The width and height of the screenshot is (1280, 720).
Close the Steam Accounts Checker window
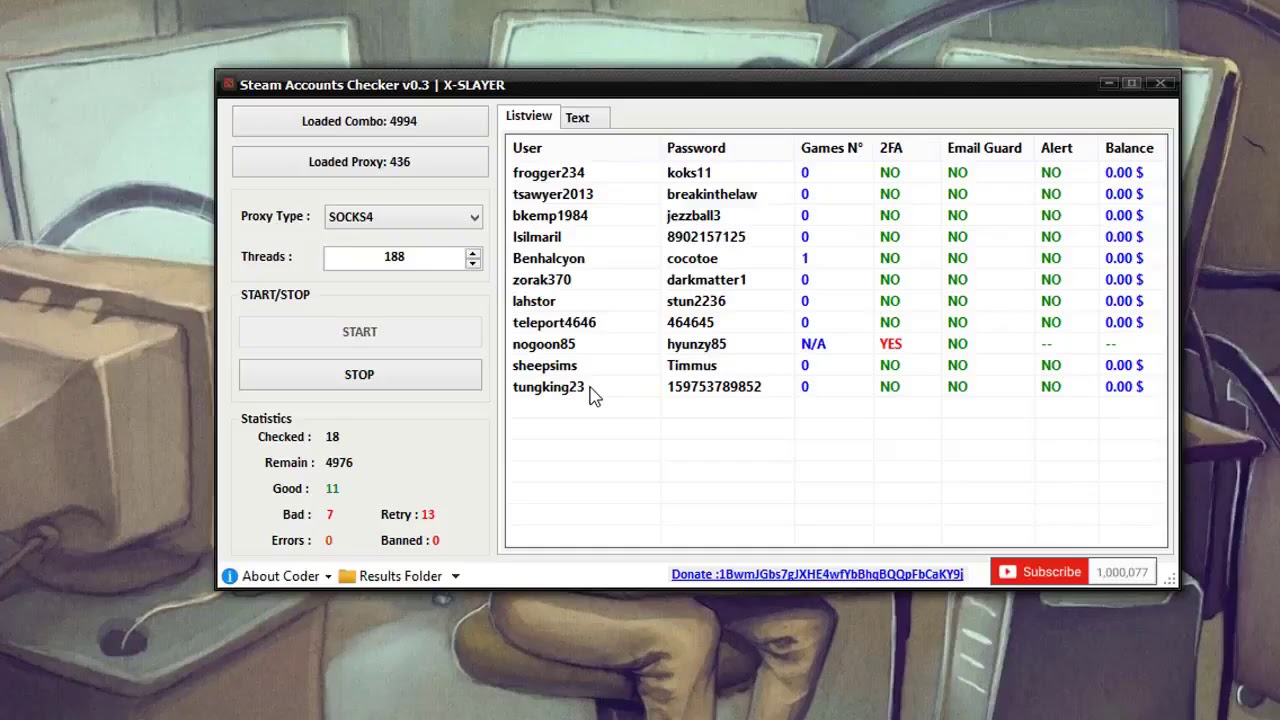(1160, 83)
